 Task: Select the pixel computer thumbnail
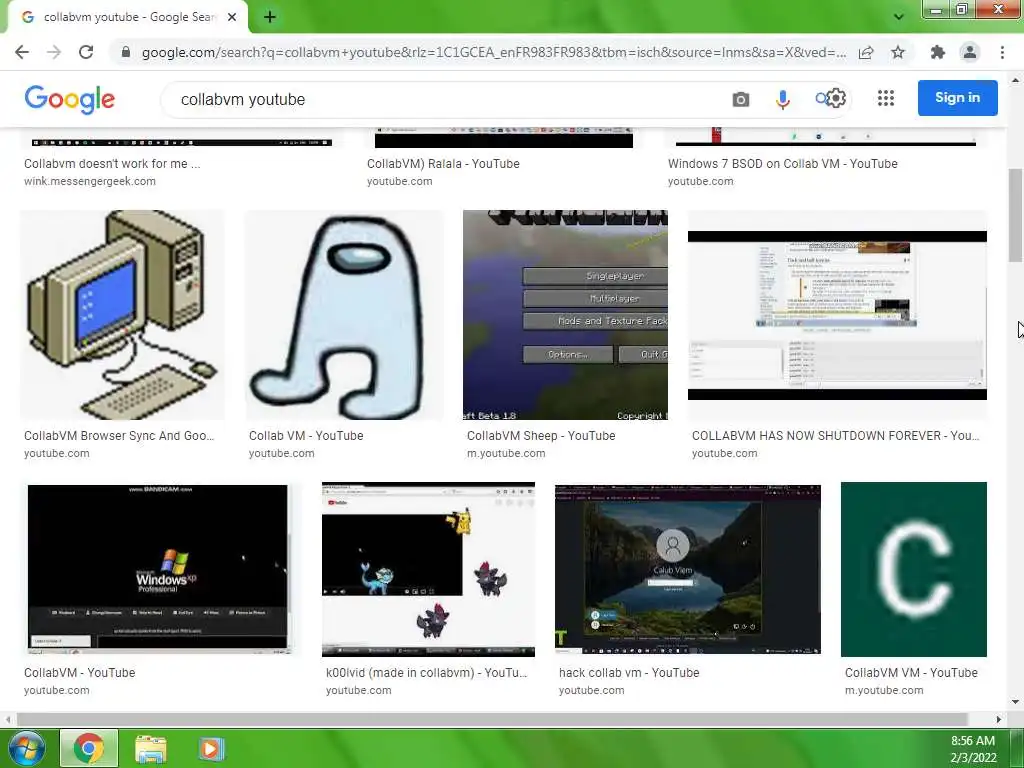[x=122, y=315]
